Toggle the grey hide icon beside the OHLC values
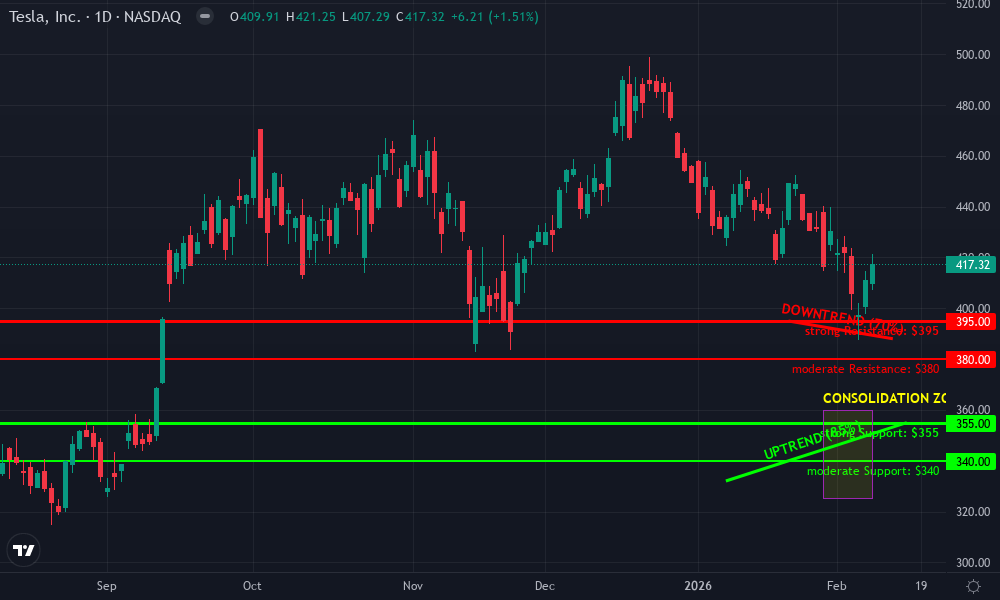The height and width of the screenshot is (600, 1000). click(x=205, y=16)
